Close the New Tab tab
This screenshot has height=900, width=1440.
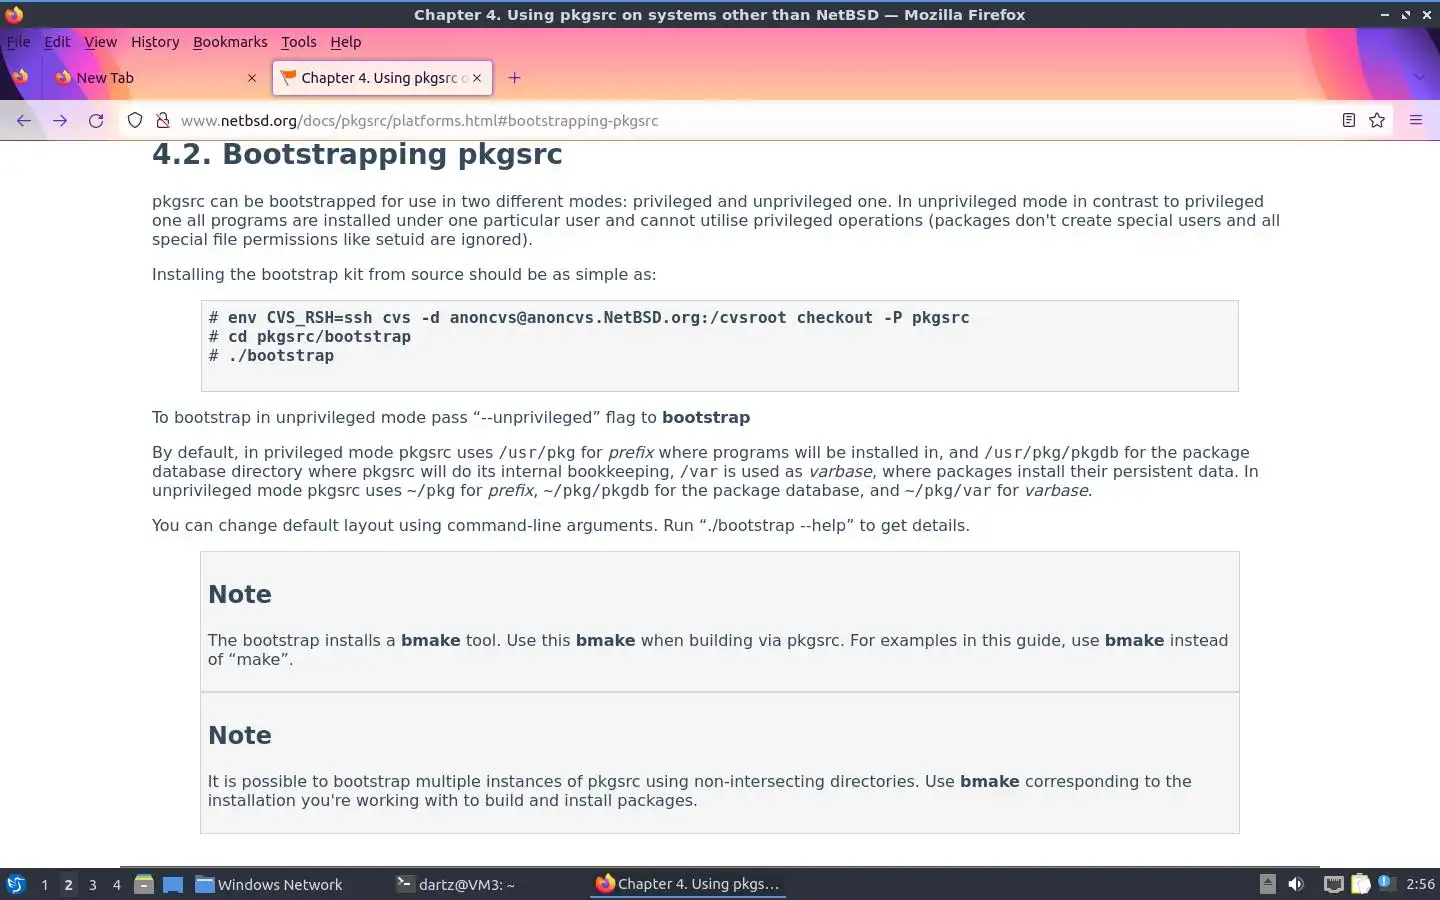pyautogui.click(x=252, y=78)
